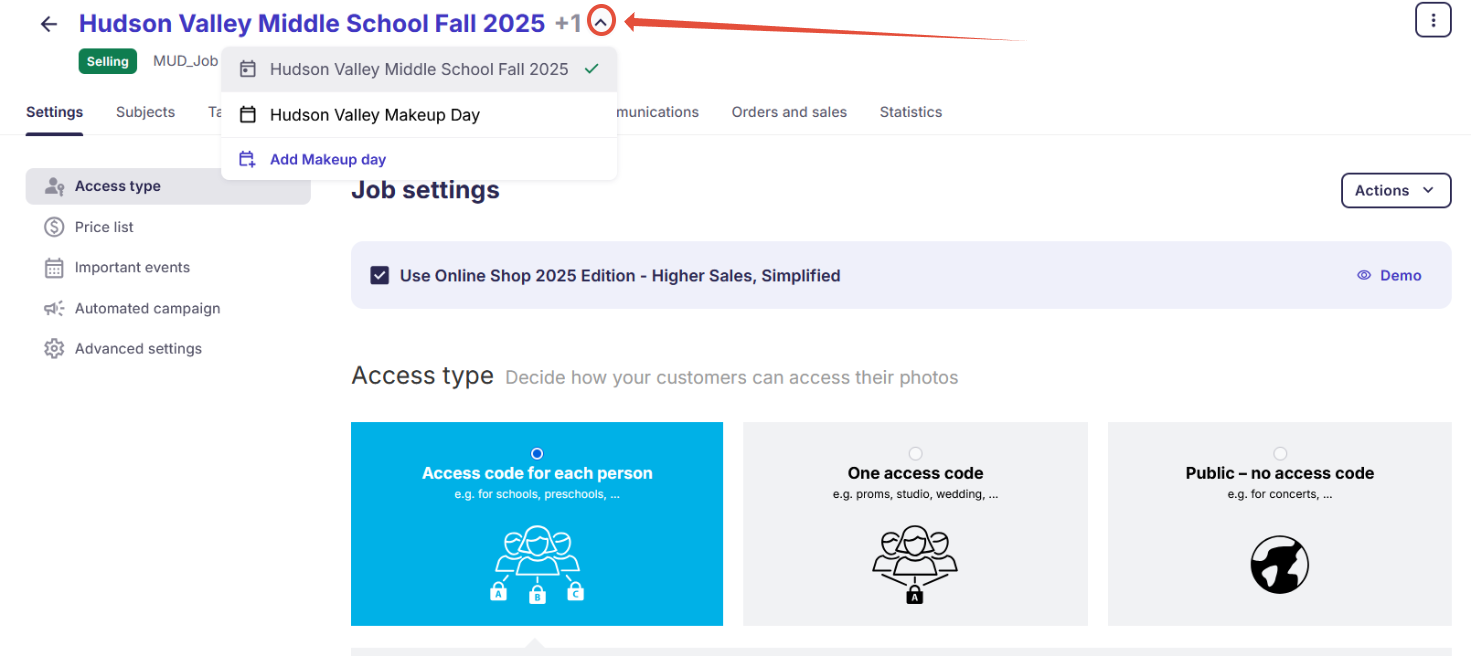Click the Demo eye icon
Image resolution: width=1471 pixels, height=656 pixels.
click(x=1364, y=276)
